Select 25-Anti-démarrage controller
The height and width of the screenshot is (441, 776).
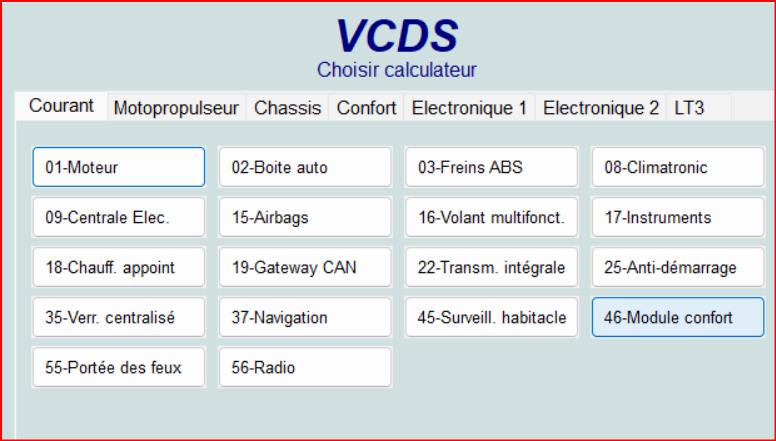[677, 267]
